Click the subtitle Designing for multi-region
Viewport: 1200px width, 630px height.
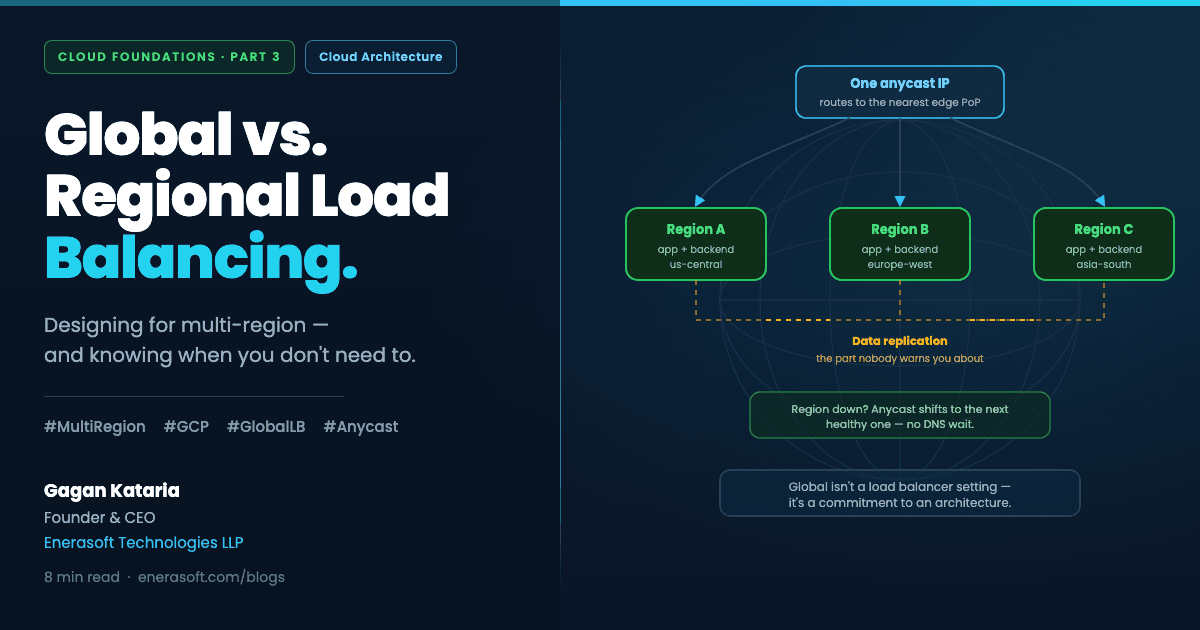click(x=186, y=325)
